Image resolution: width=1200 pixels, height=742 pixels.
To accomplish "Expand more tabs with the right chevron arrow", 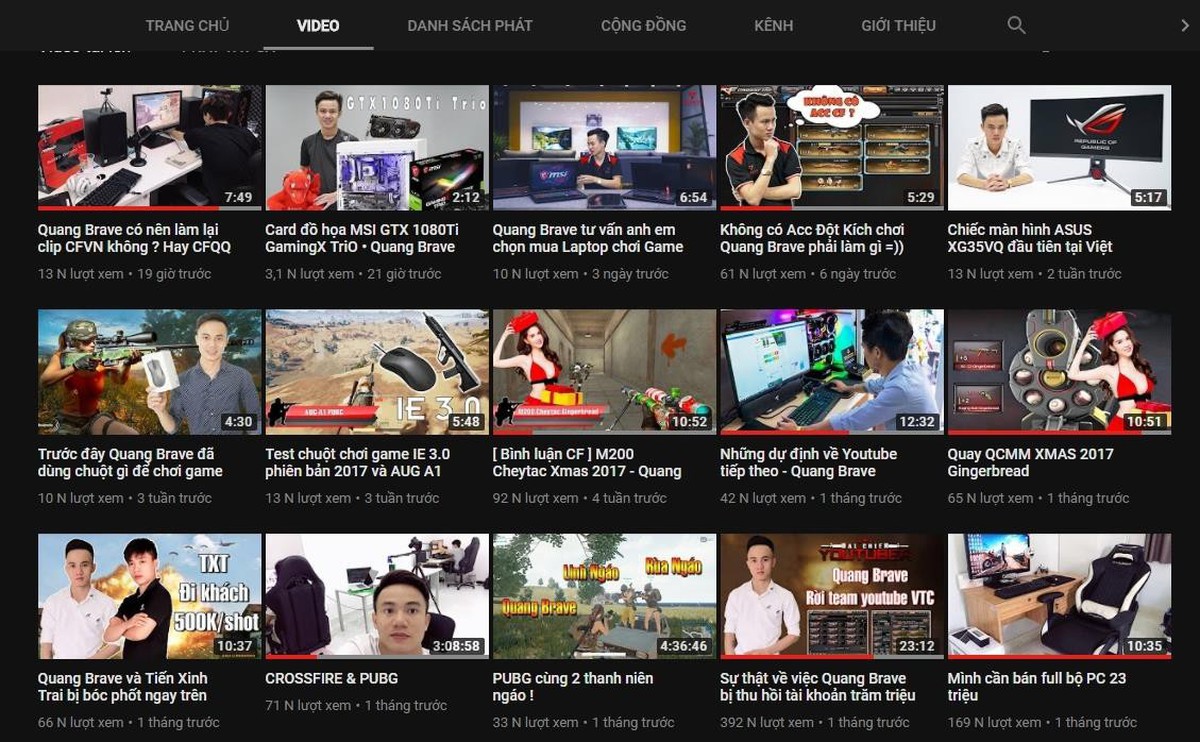I will pyautogui.click(x=1185, y=25).
